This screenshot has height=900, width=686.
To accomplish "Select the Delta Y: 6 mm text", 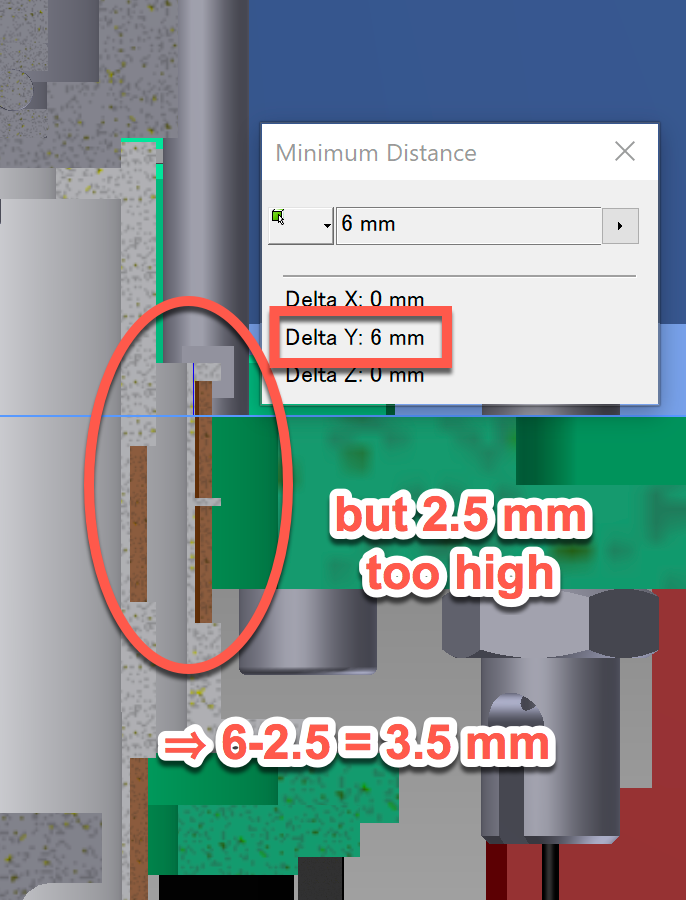I will point(355,338).
